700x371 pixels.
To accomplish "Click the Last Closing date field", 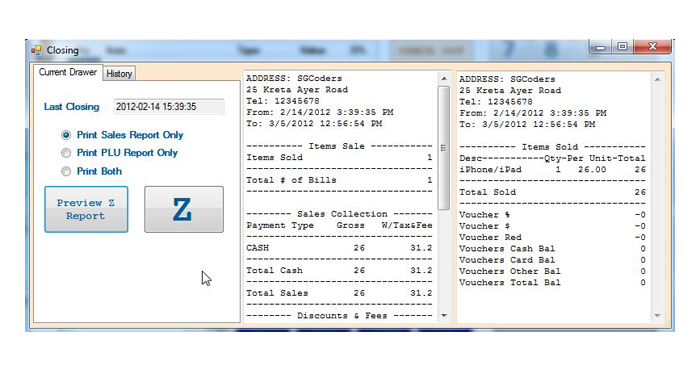I will click(x=169, y=107).
